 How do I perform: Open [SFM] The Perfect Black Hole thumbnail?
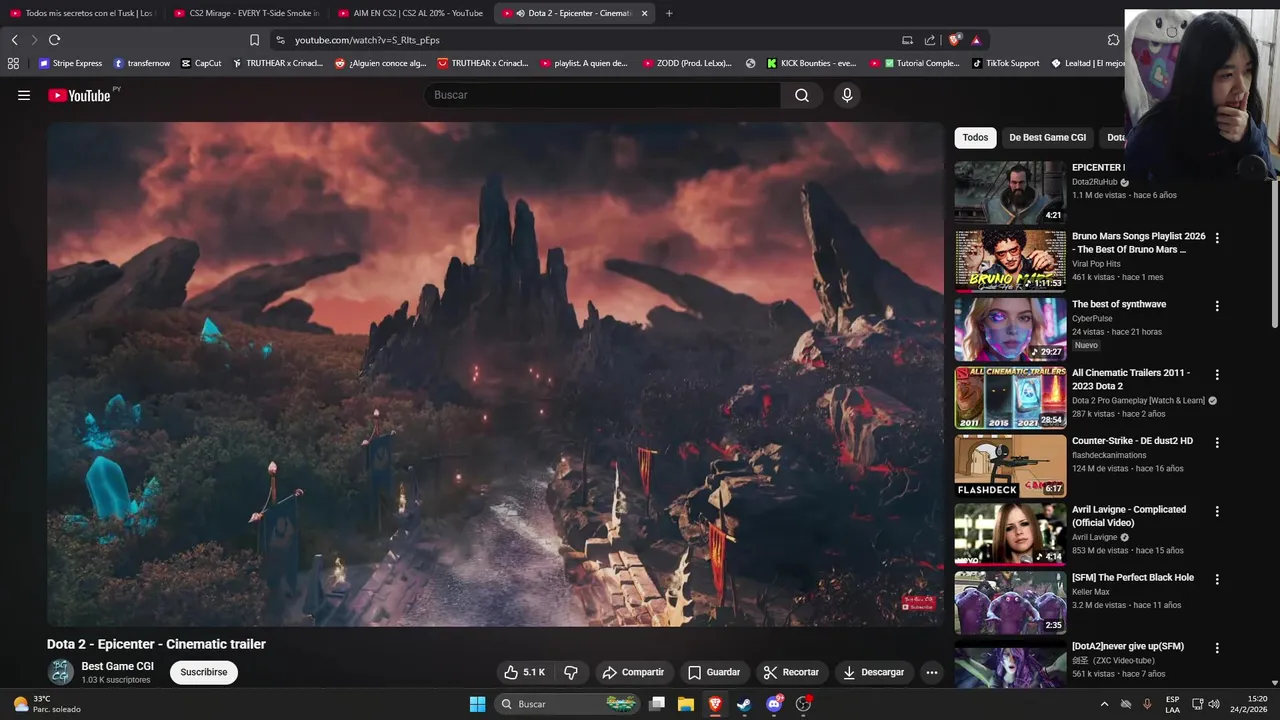pos(1010,602)
